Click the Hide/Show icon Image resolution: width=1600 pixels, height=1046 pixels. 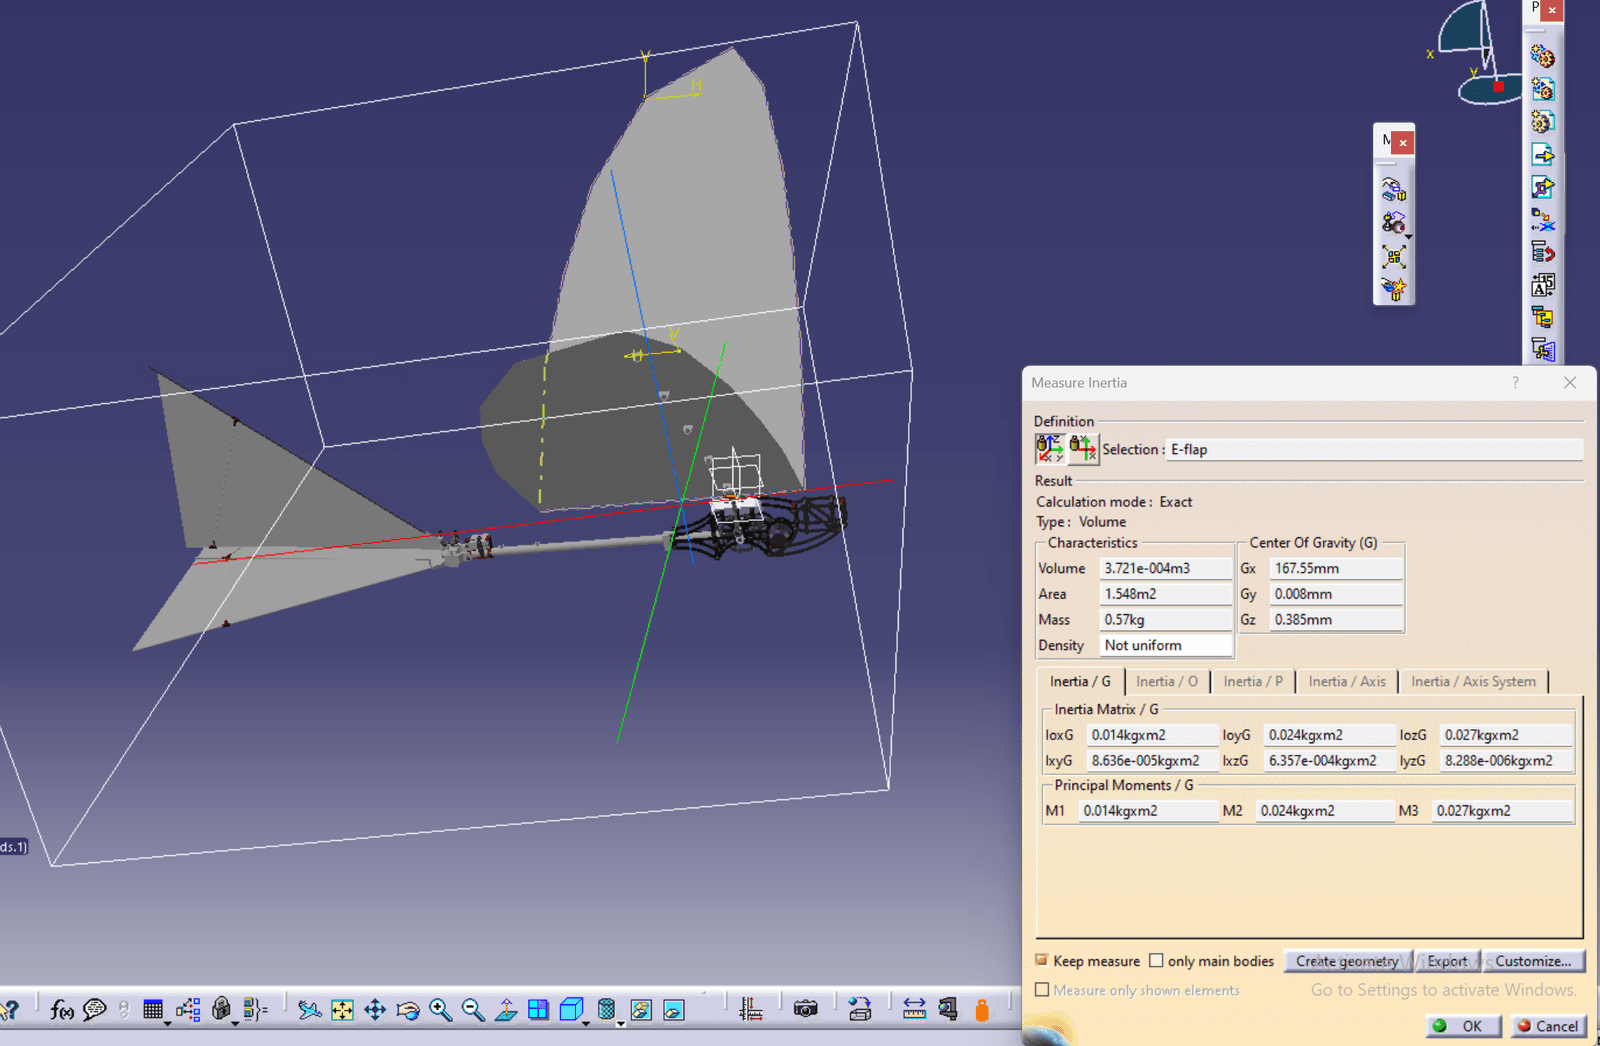coord(641,1010)
